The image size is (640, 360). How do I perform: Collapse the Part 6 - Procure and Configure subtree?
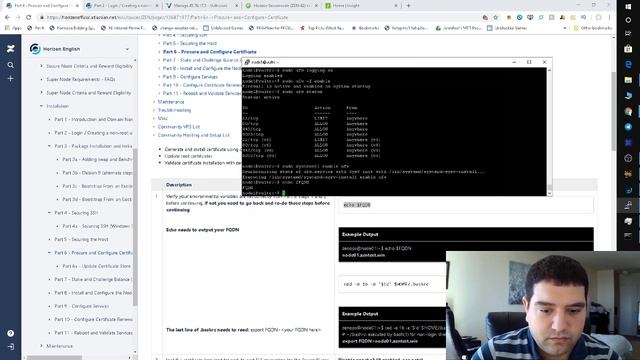pyautogui.click(x=49, y=253)
